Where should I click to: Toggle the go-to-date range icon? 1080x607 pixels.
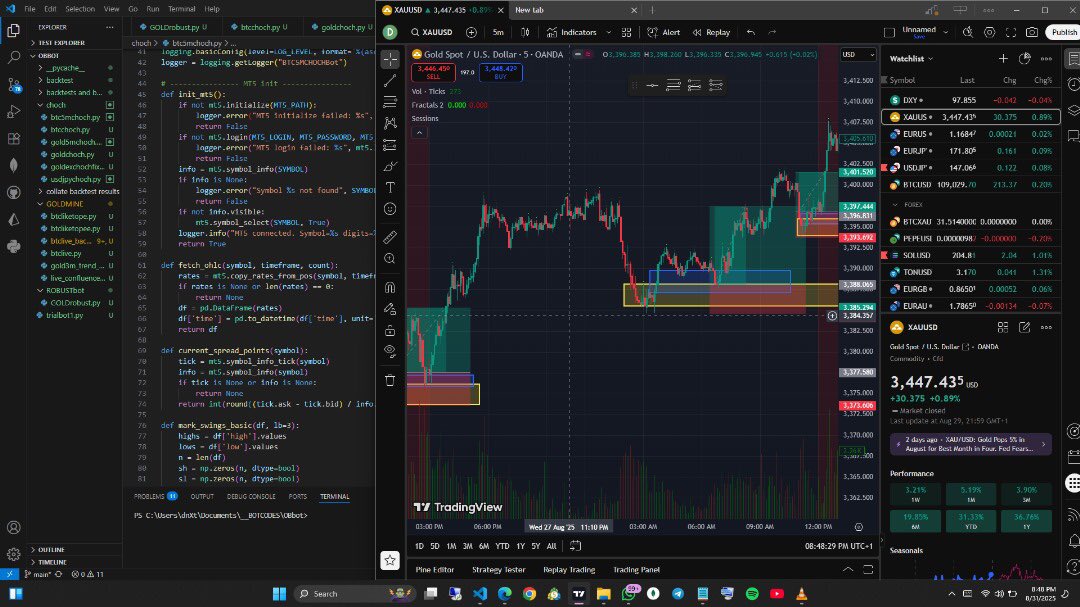pos(575,546)
